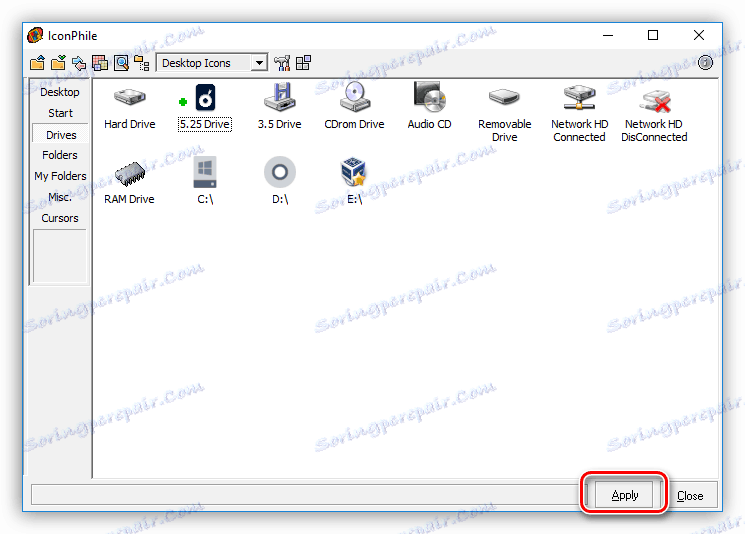745x534 pixels.
Task: Click the "Hard Drive" label text
Action: 130,124
